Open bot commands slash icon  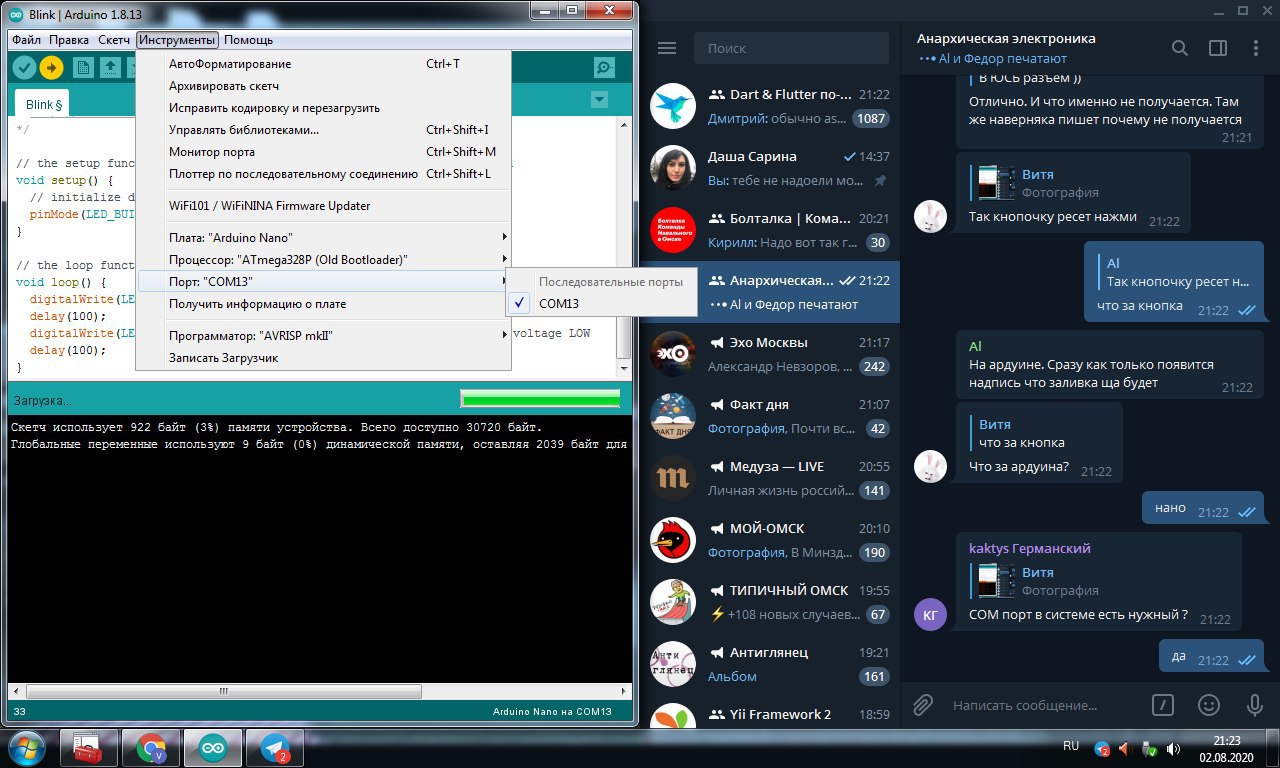point(1162,705)
